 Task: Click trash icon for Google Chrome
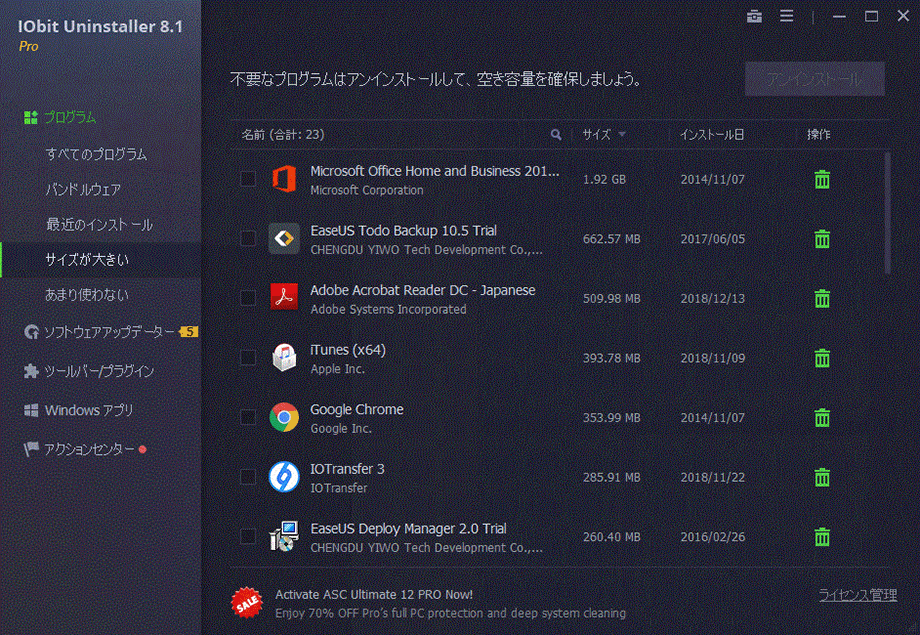(x=822, y=417)
